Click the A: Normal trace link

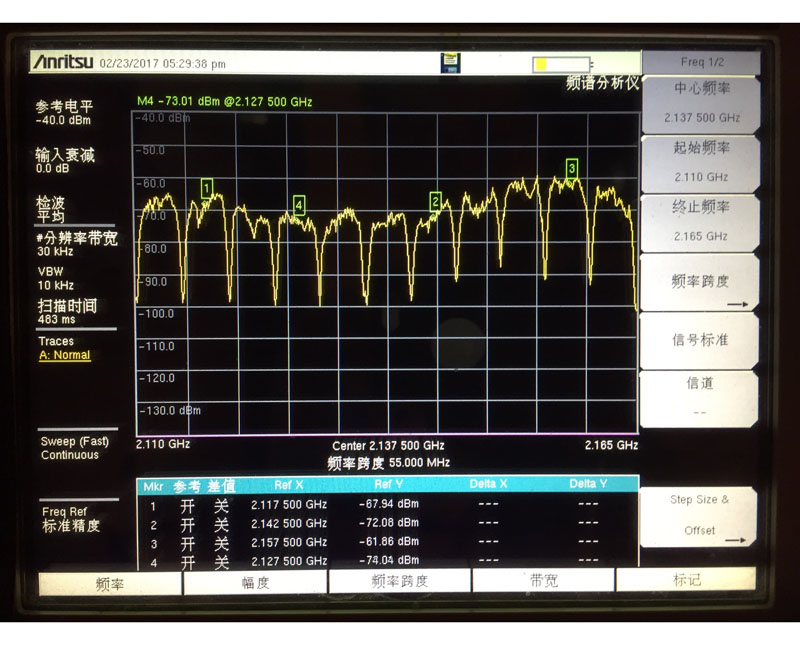click(x=64, y=355)
